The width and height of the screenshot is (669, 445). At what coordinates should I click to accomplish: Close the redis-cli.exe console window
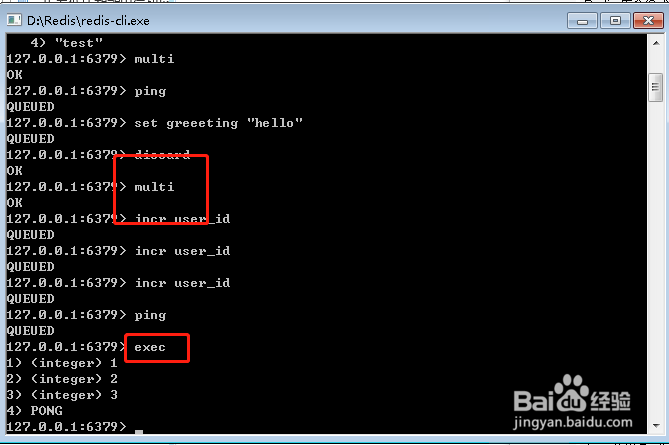coord(648,20)
